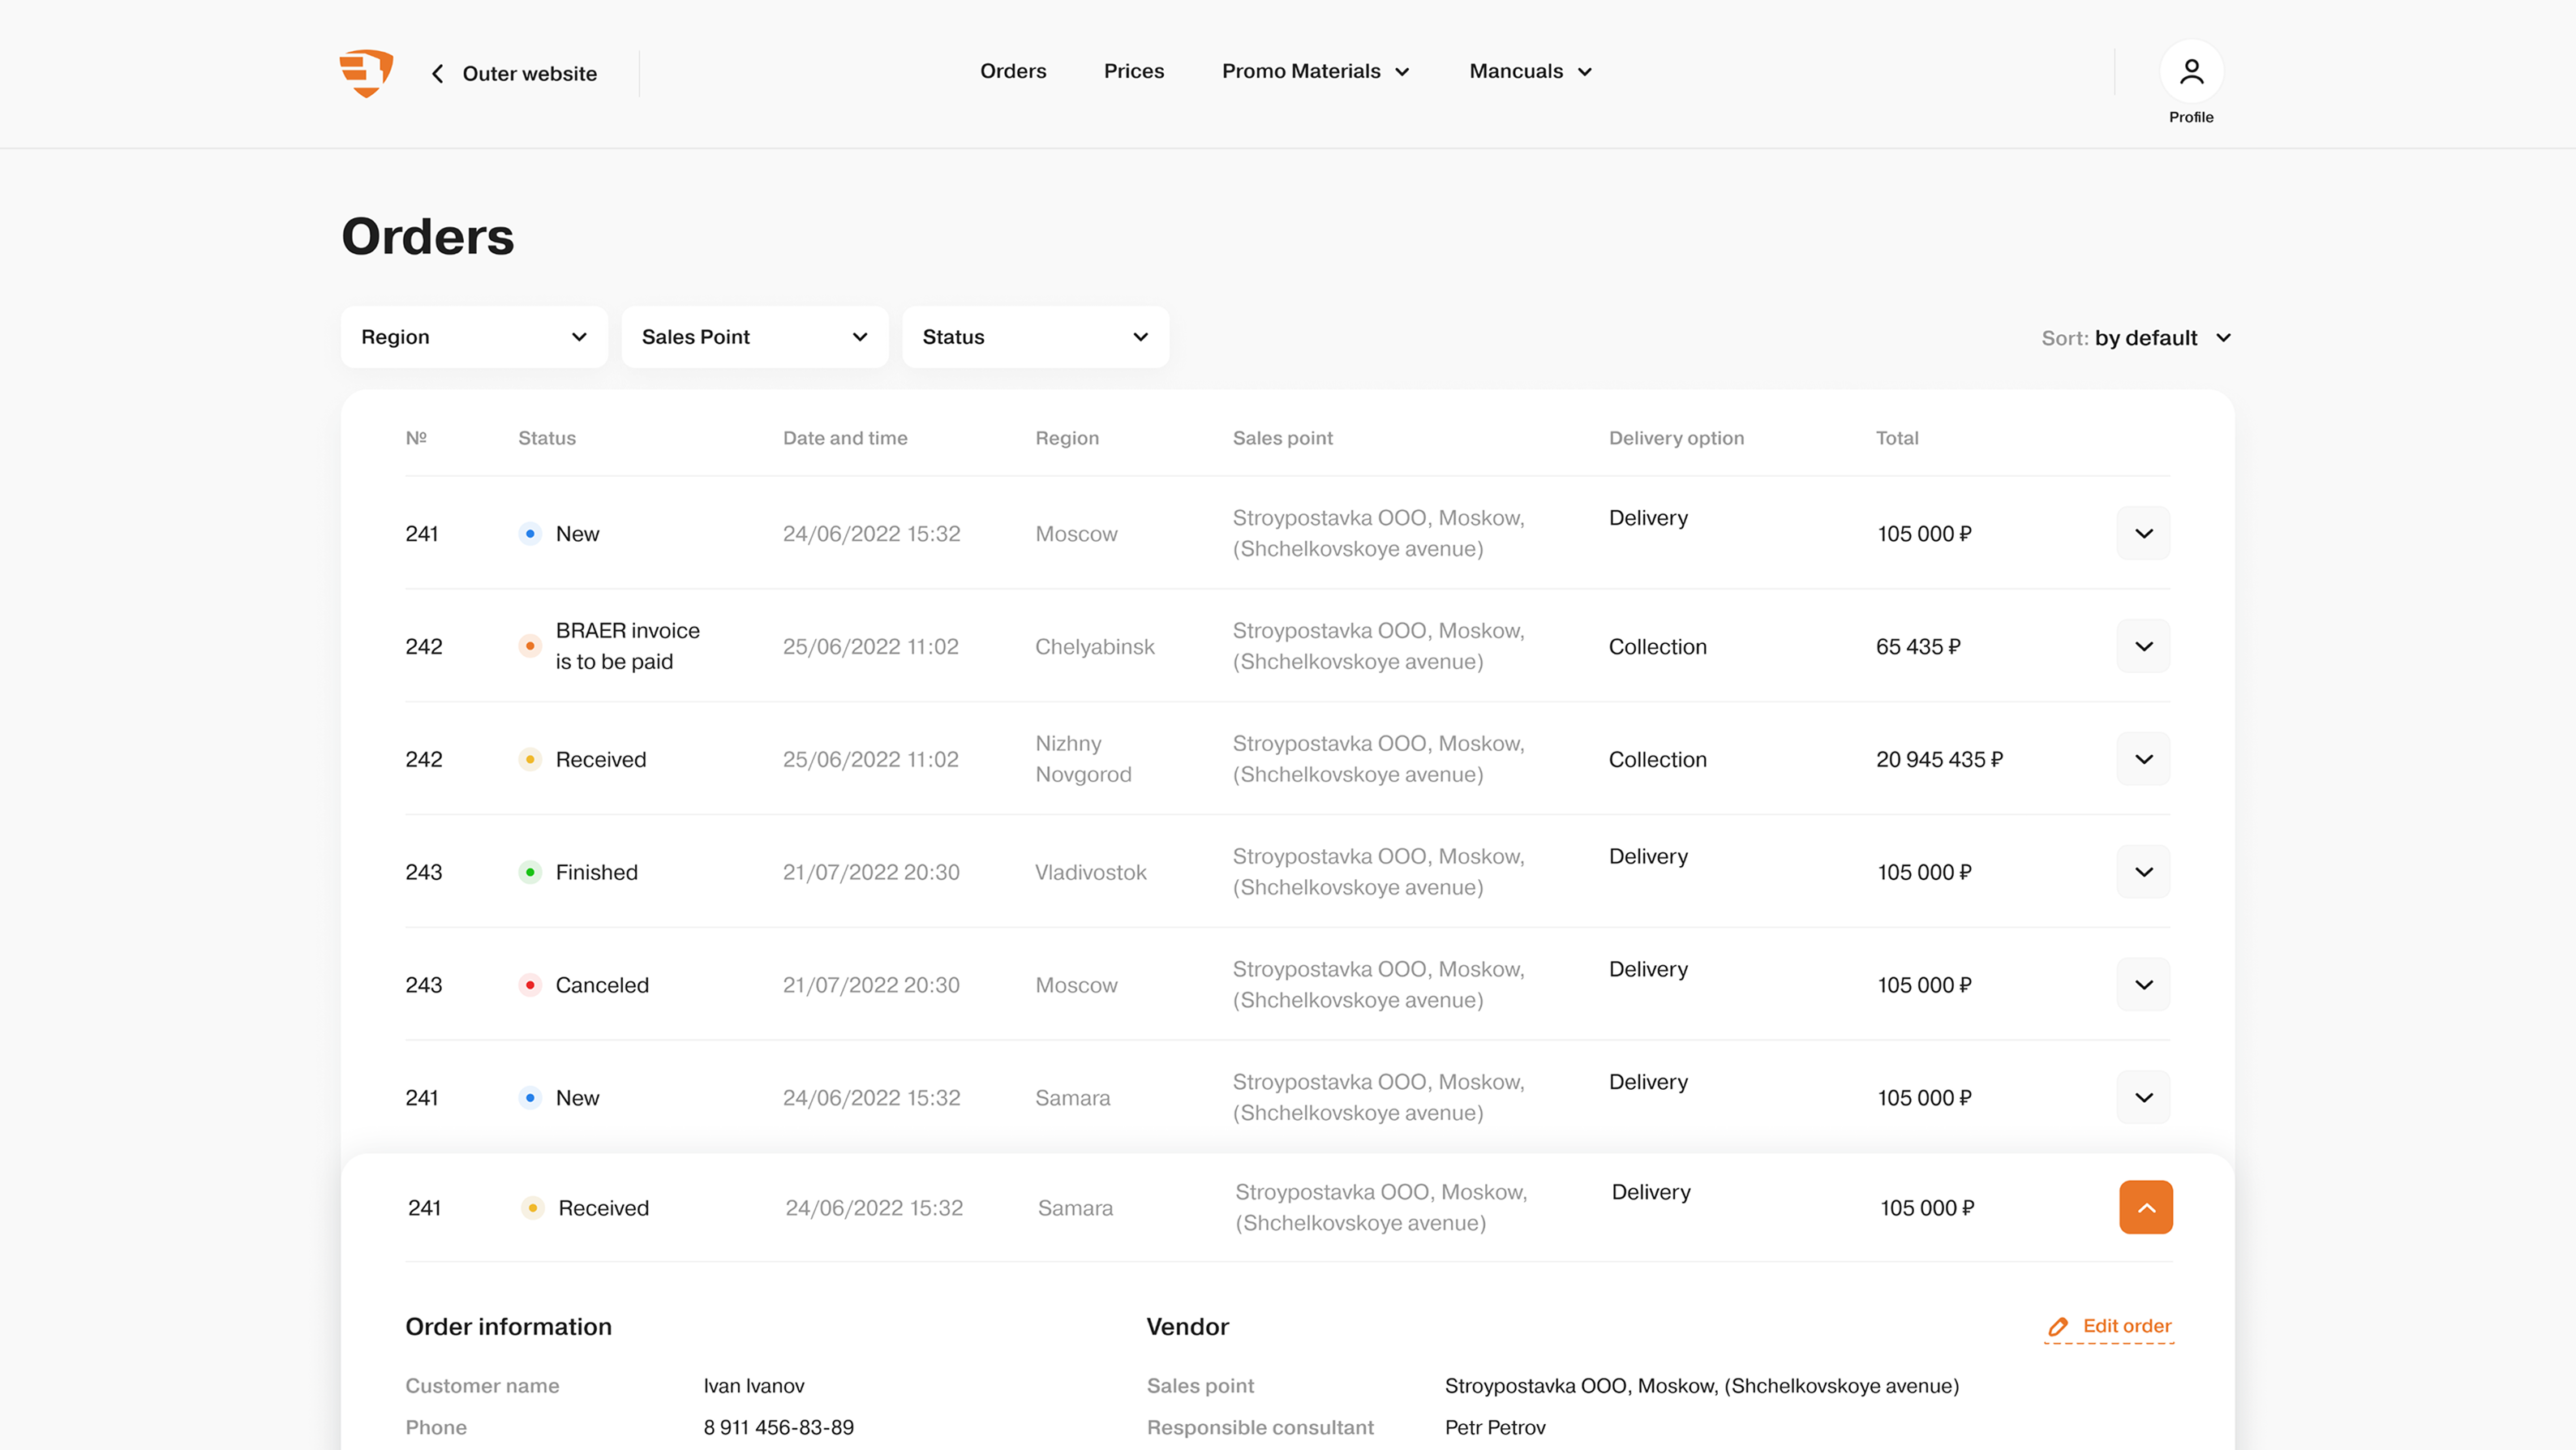This screenshot has height=1450, width=2576.
Task: Expand the first New order from Moscow
Action: pos(2143,533)
